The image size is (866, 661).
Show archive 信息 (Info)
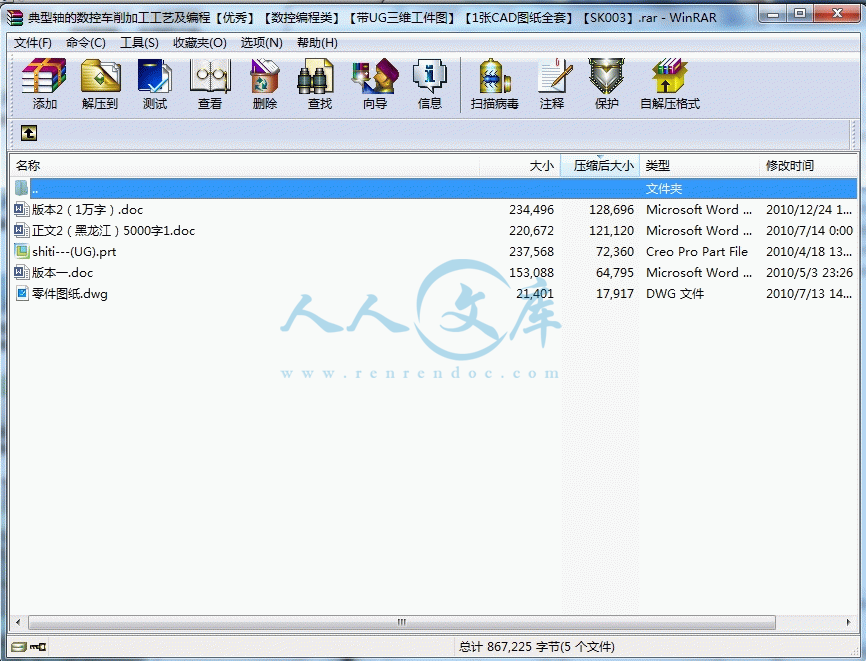430,83
